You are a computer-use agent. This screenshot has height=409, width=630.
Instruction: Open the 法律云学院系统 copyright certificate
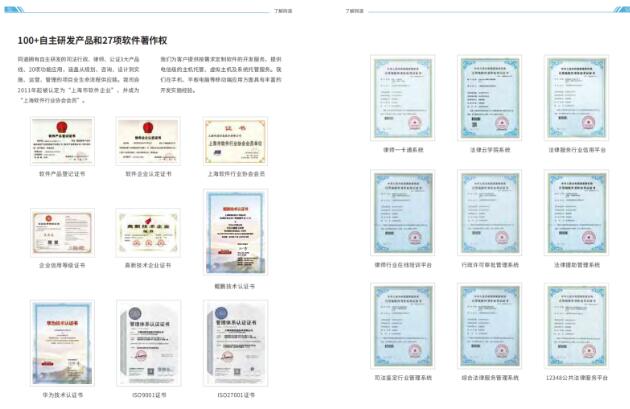pyautogui.click(x=490, y=96)
